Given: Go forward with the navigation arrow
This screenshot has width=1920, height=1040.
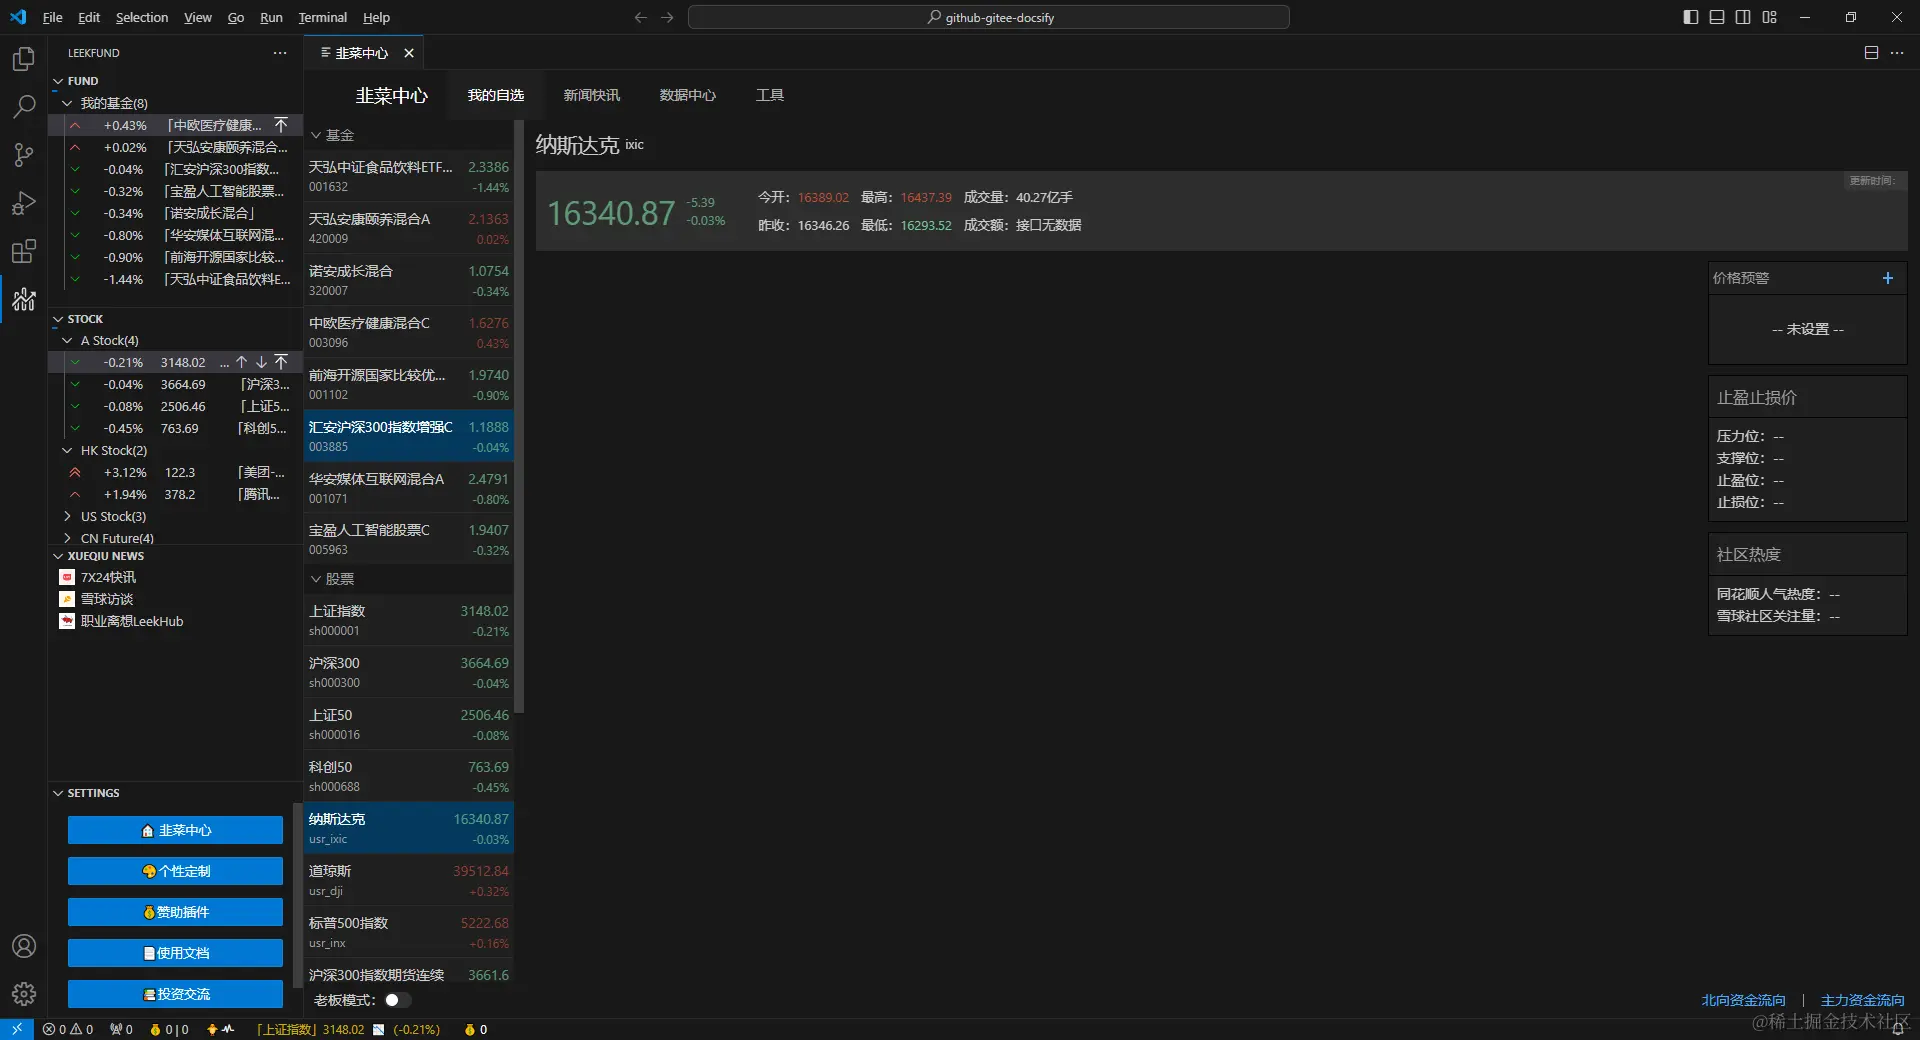Looking at the screenshot, I should coord(667,17).
